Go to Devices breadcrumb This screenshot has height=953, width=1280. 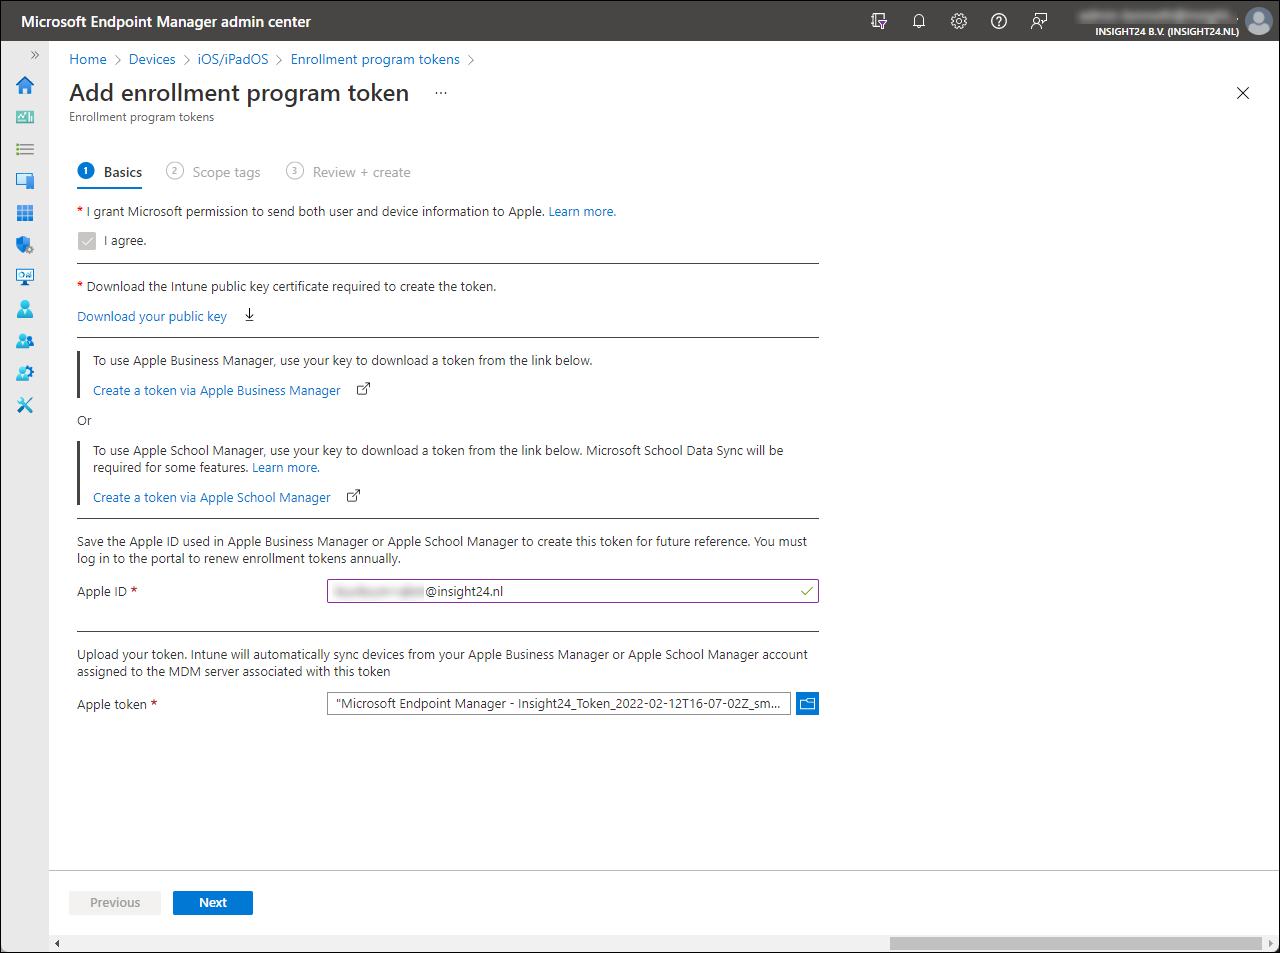152,59
